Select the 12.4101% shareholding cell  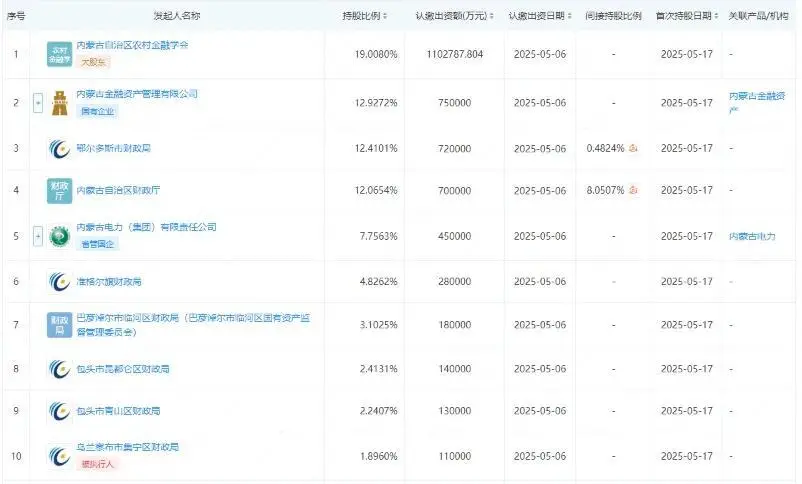coord(376,148)
